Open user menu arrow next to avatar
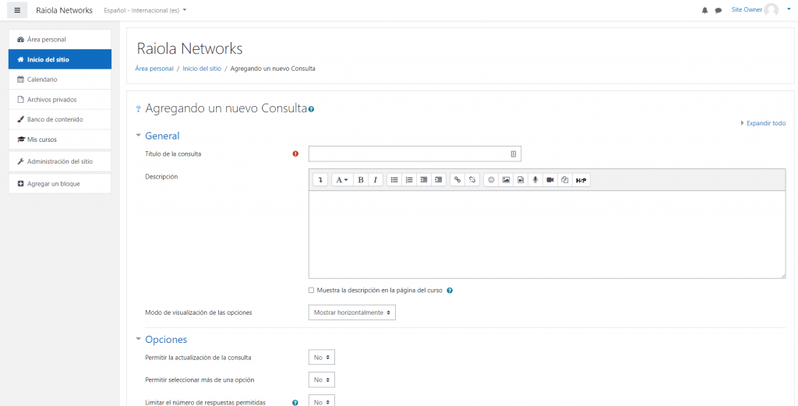 (x=789, y=9)
